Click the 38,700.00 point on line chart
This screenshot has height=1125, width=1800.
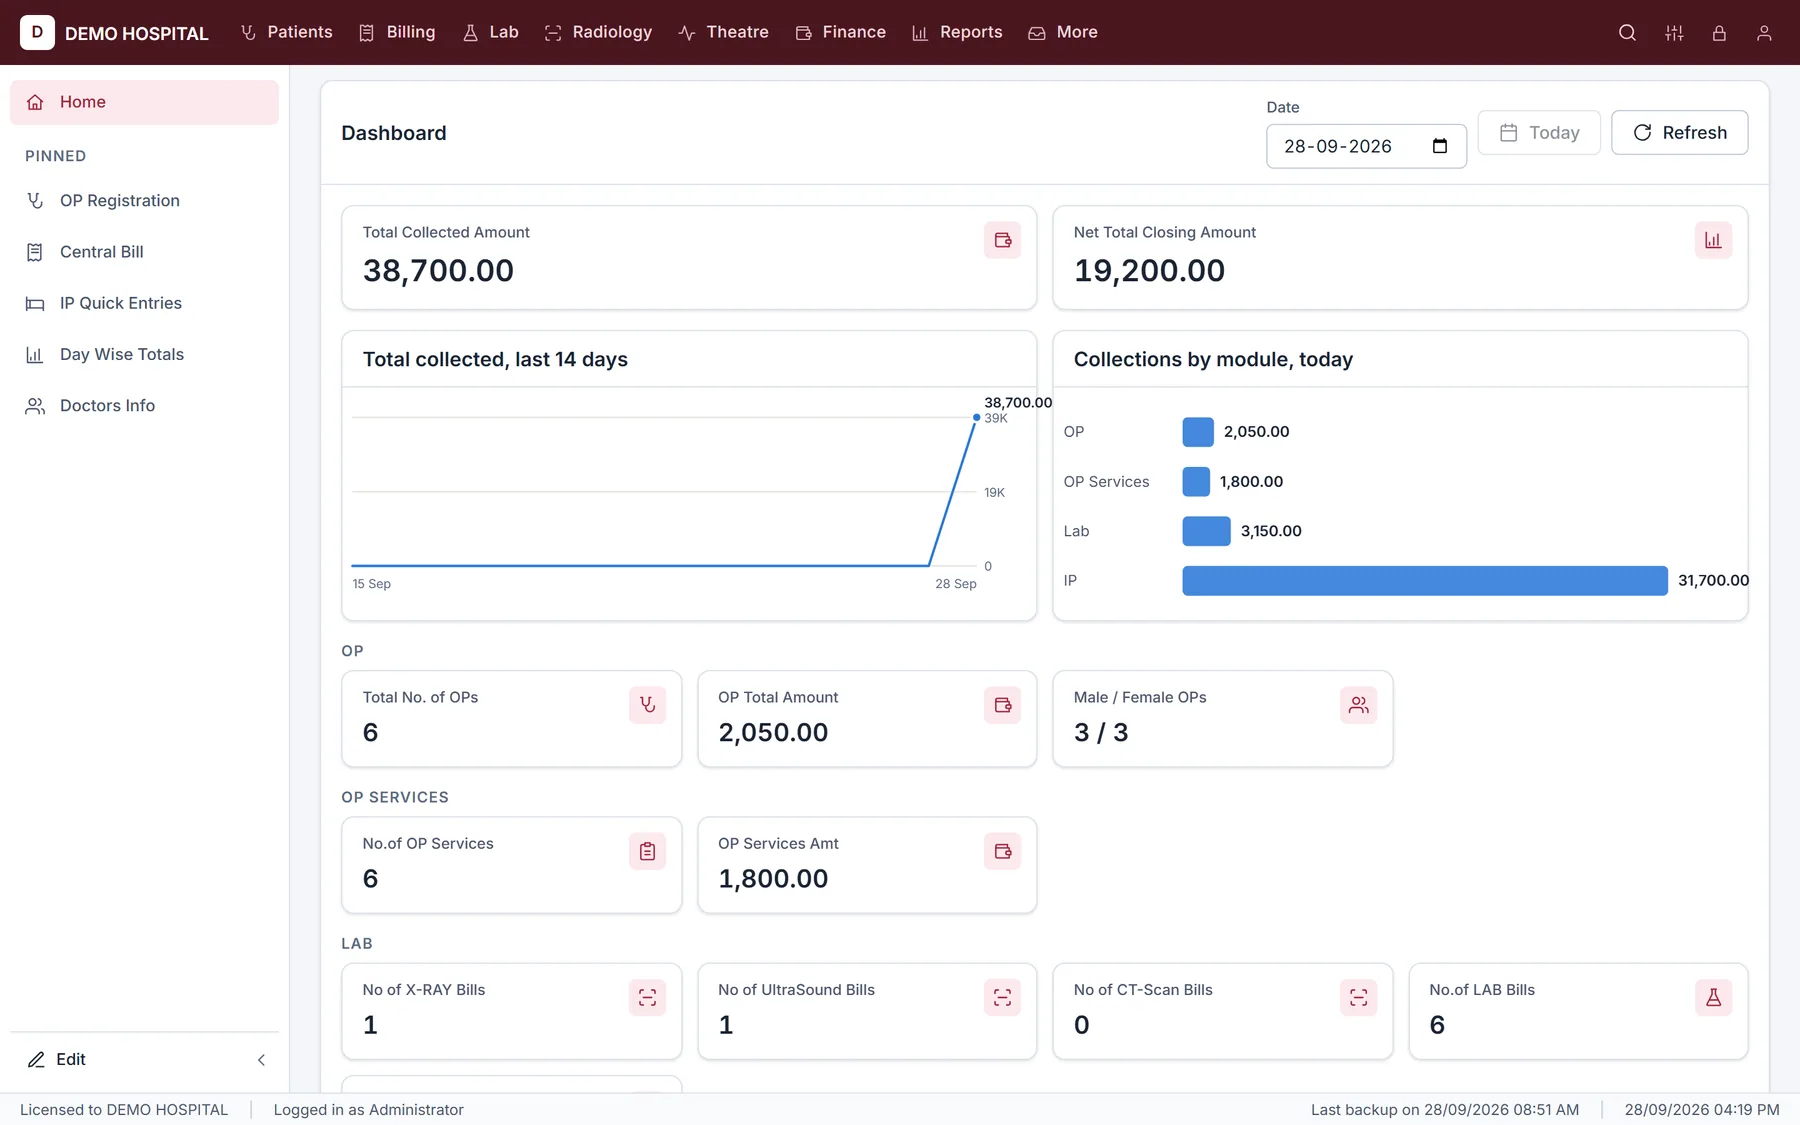click(976, 417)
